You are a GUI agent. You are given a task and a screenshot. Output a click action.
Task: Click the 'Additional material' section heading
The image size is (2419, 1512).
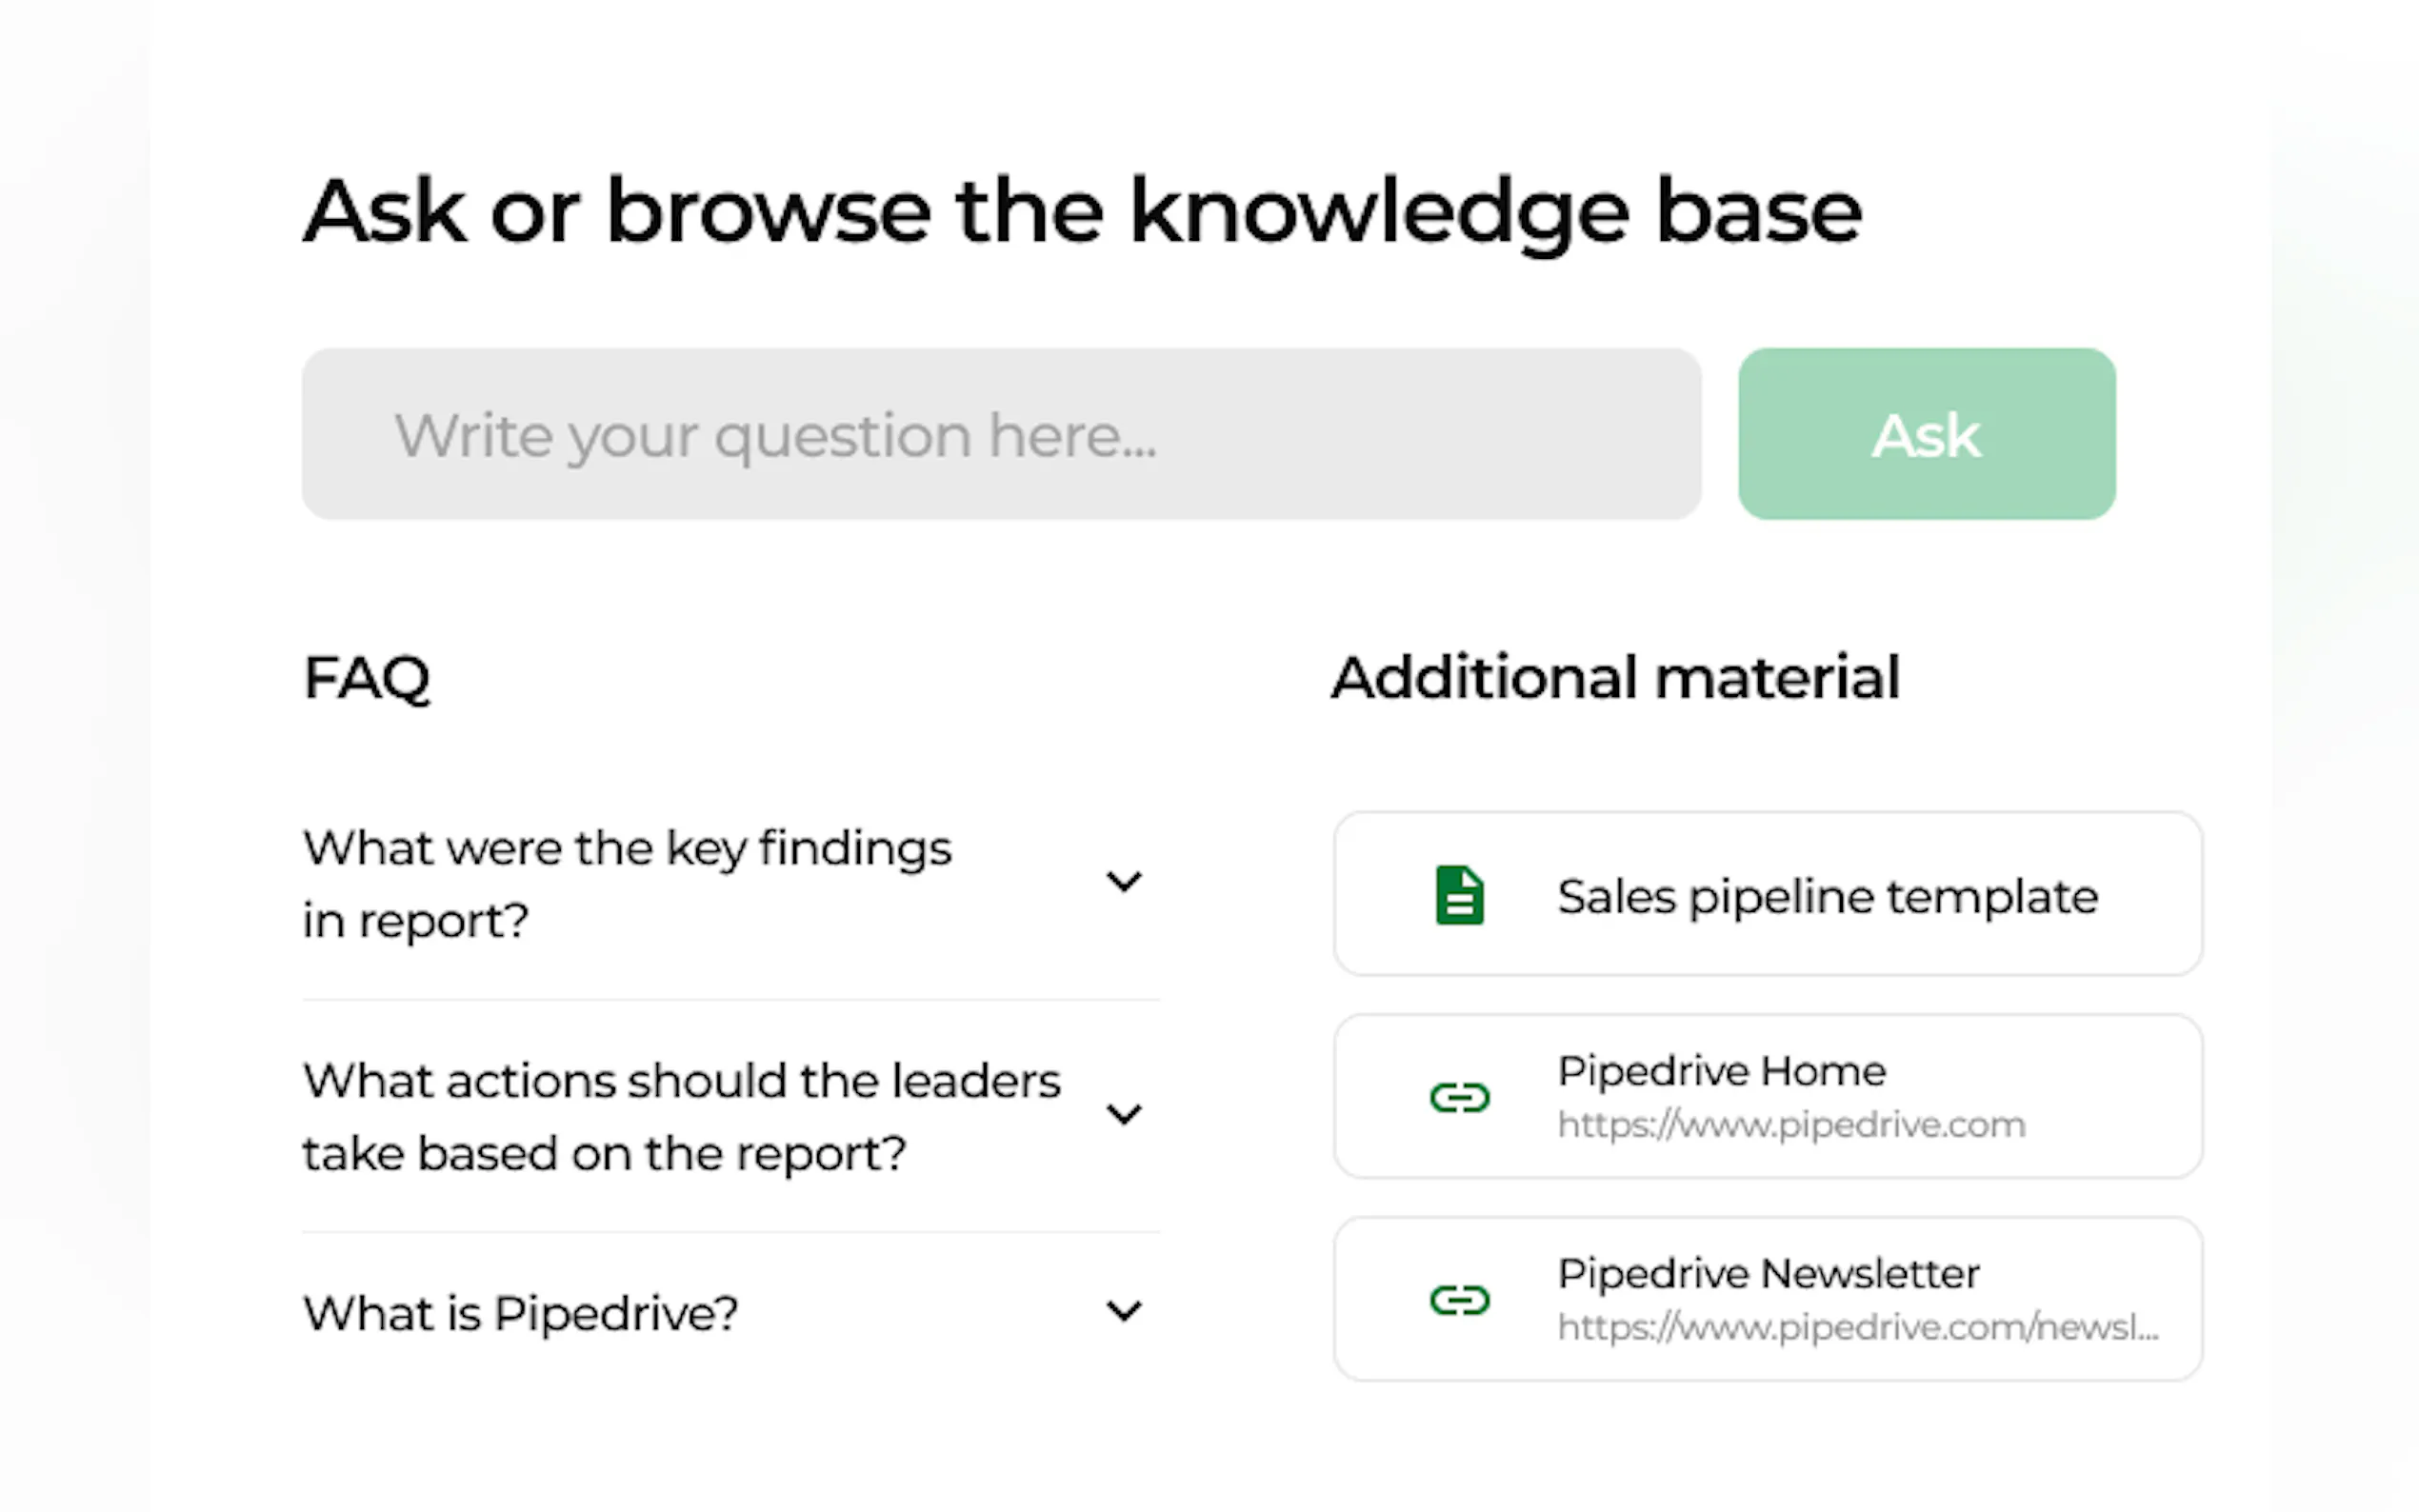coord(1615,678)
